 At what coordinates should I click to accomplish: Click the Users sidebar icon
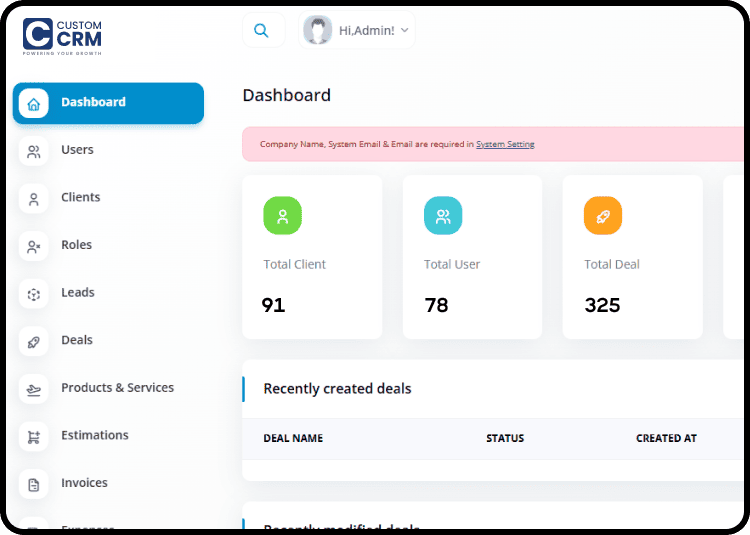(34, 151)
